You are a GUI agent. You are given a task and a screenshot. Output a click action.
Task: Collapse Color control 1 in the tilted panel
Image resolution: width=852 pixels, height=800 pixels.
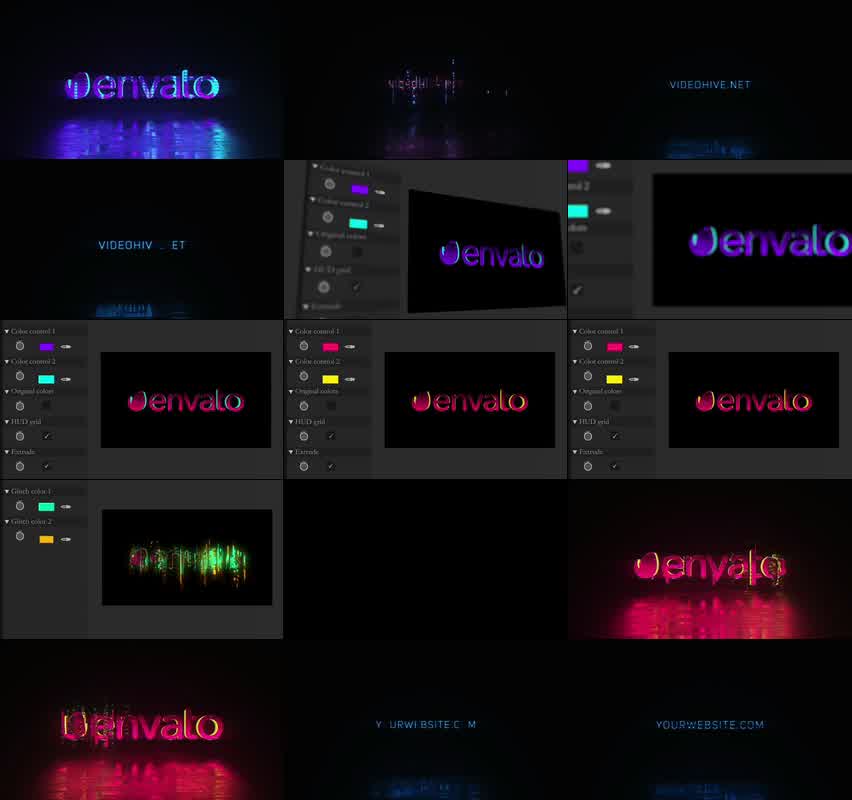315,166
